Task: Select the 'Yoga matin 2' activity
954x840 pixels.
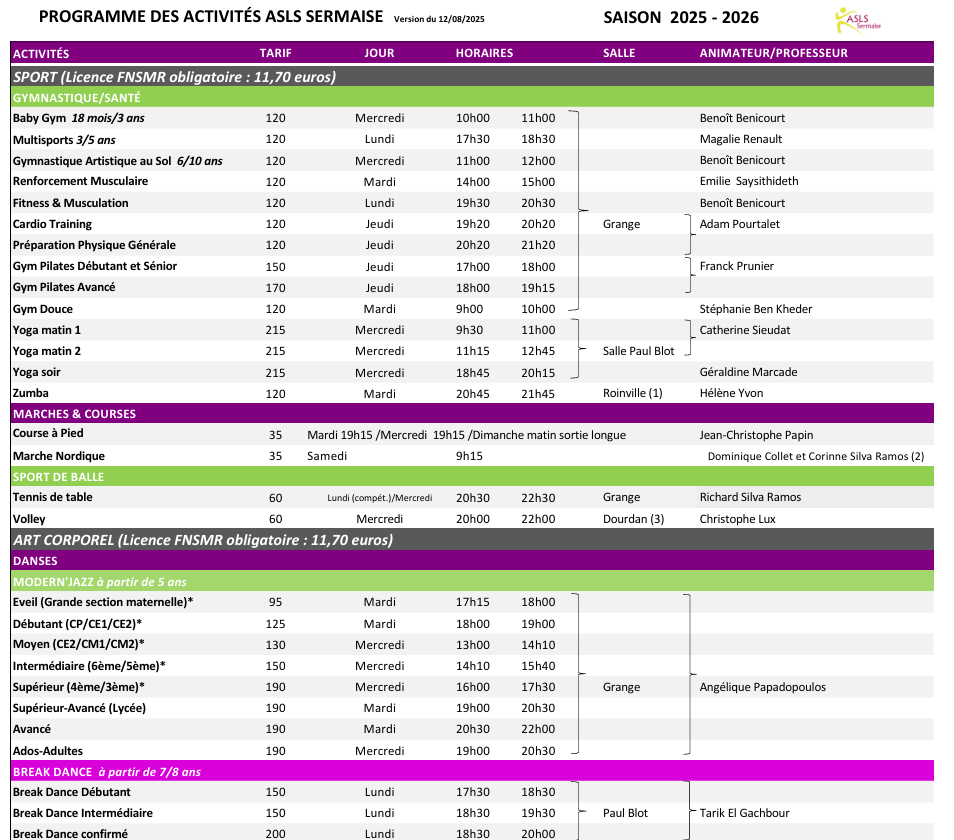Action: tap(47, 351)
